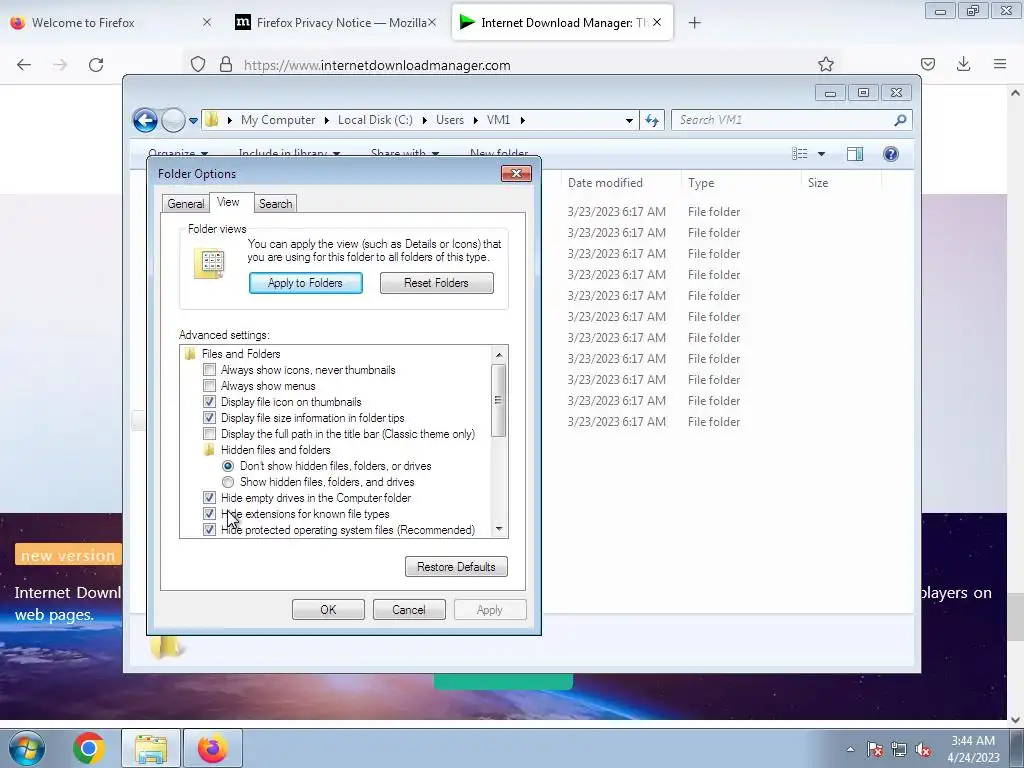Click the Files and Folders tree node
The width and height of the screenshot is (1024, 768).
(240, 354)
